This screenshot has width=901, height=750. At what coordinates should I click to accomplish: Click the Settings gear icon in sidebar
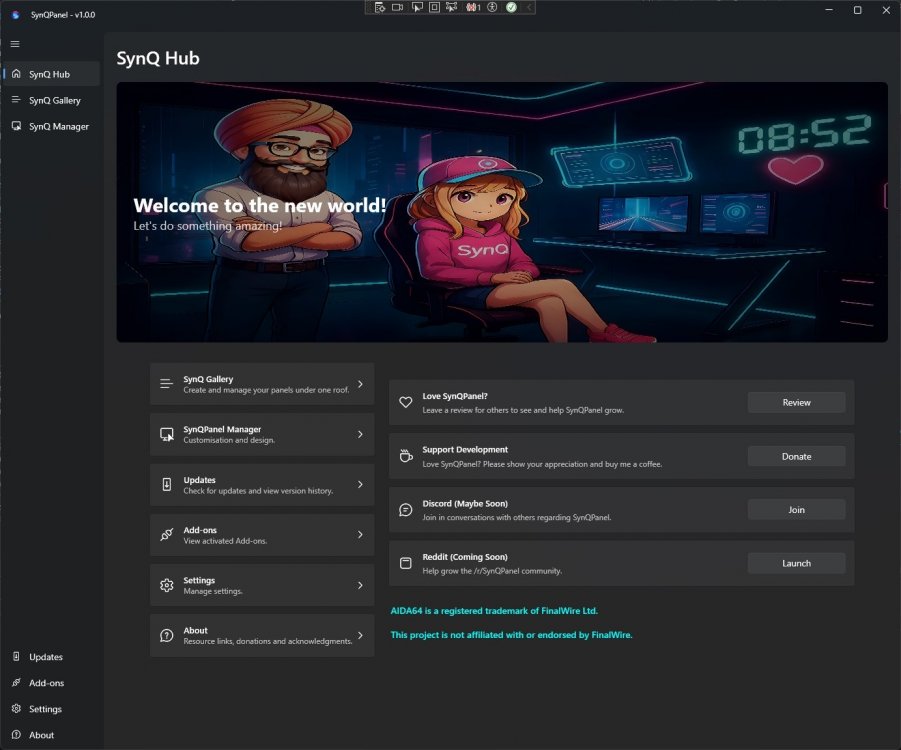pos(16,709)
